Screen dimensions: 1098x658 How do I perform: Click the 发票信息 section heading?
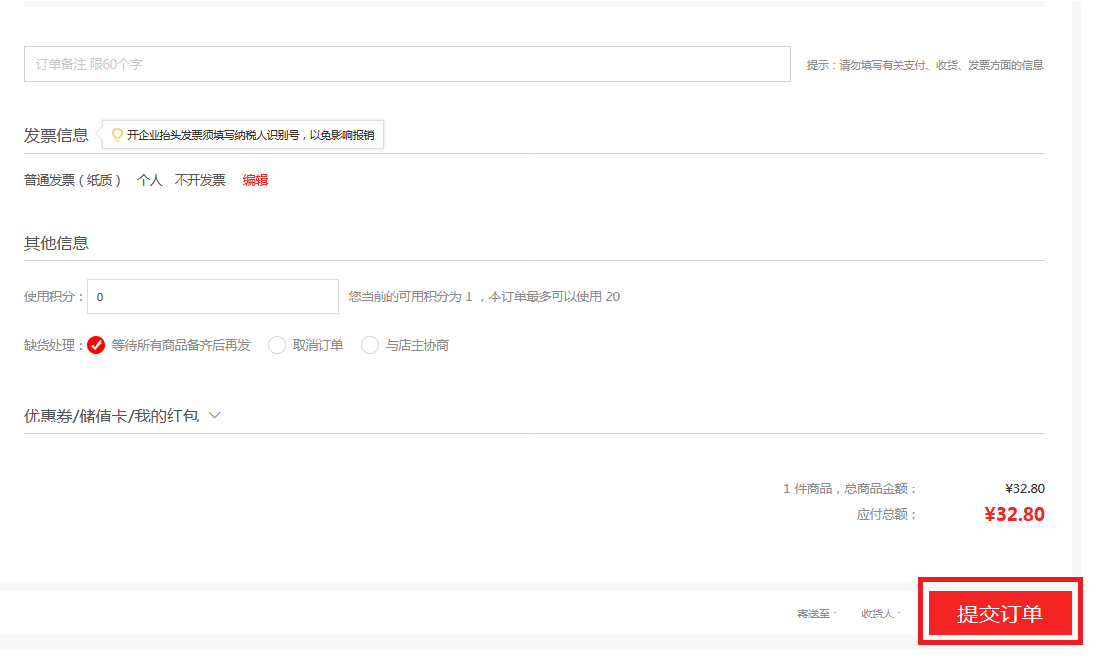57,135
